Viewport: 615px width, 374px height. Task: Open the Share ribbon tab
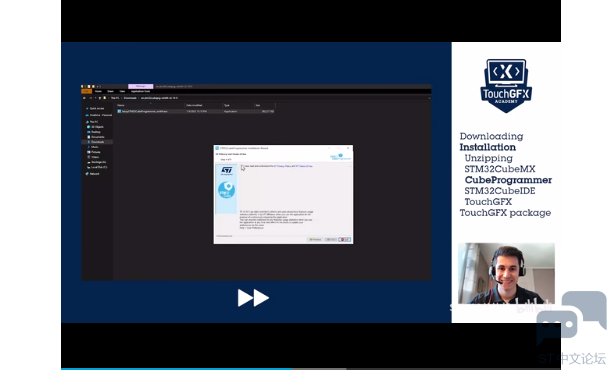tap(111, 91)
